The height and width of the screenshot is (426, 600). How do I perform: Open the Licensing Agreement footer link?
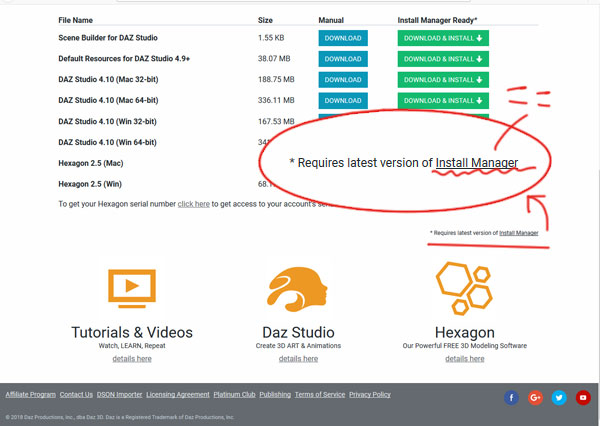pyautogui.click(x=178, y=395)
